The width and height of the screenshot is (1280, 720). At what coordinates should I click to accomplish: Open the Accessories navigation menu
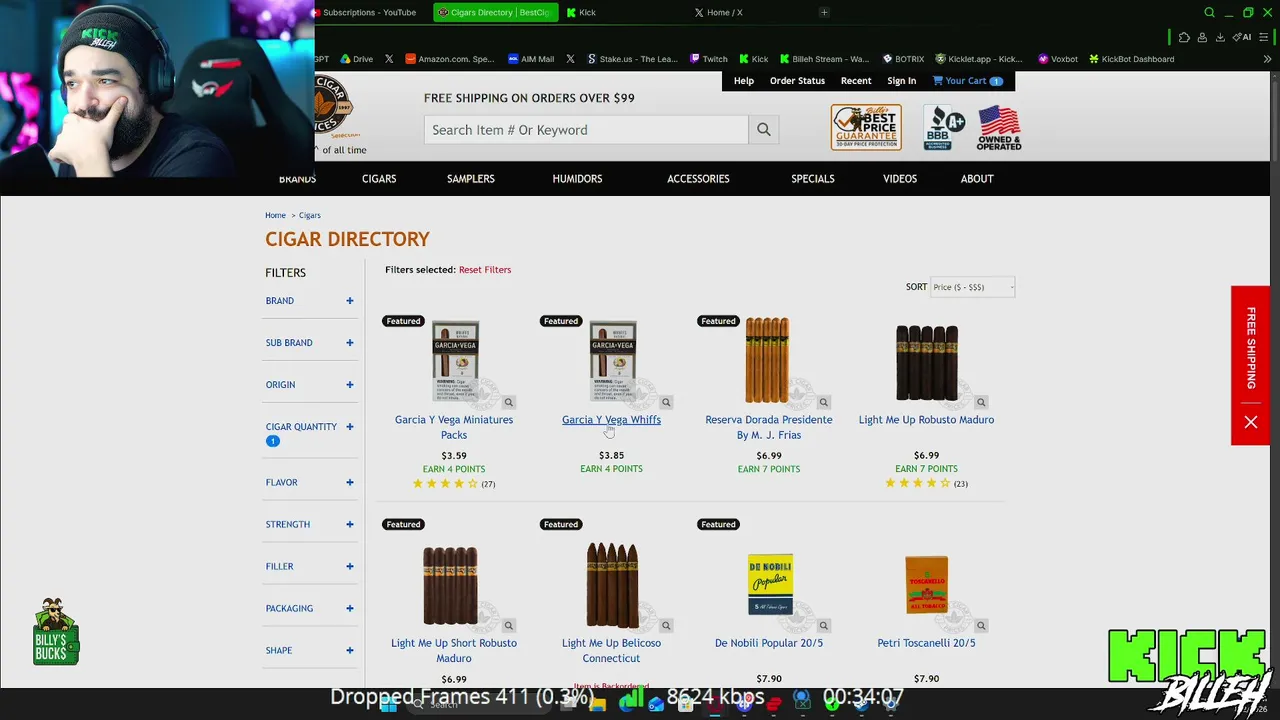pyautogui.click(x=698, y=179)
